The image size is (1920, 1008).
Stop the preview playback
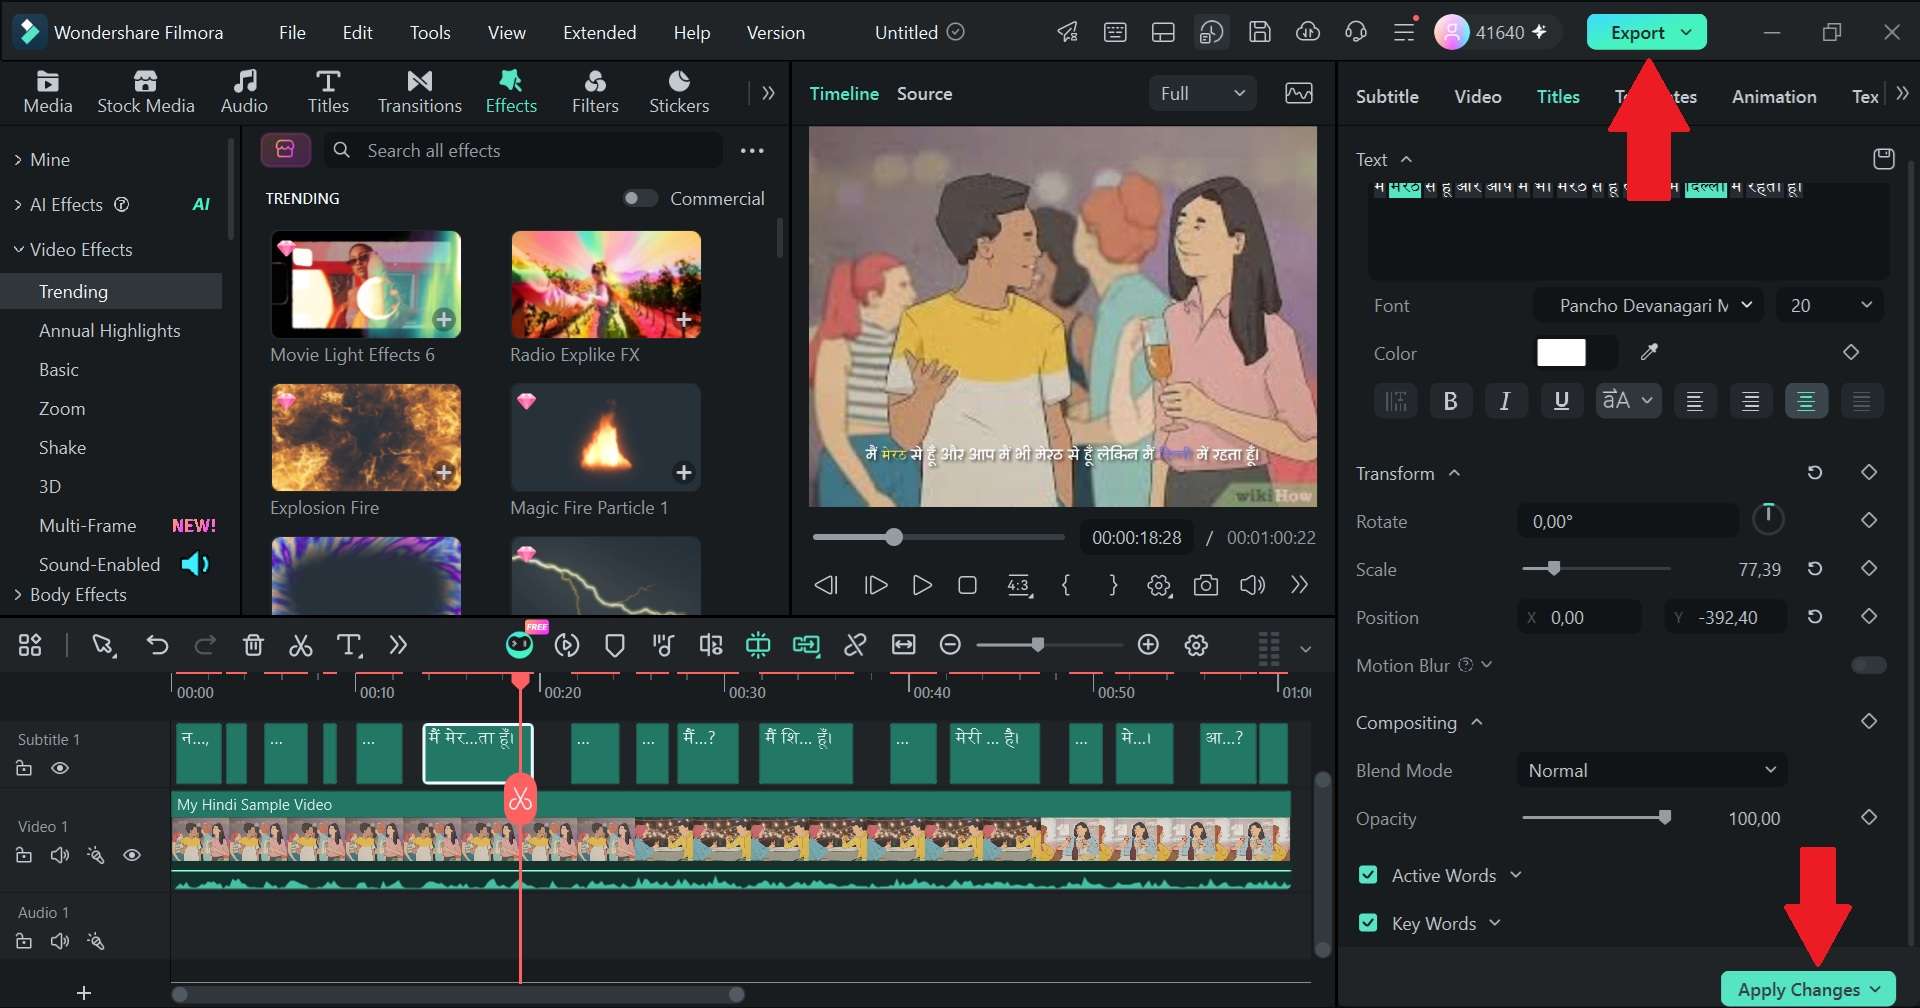tap(967, 585)
